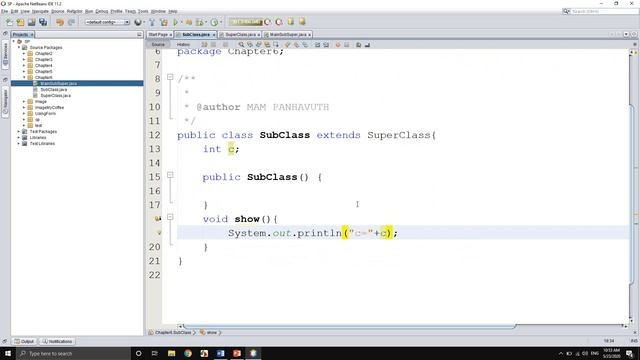Click the override annotation glyph on line 18
Image resolution: width=640 pixels, height=360 pixels.
(158, 219)
